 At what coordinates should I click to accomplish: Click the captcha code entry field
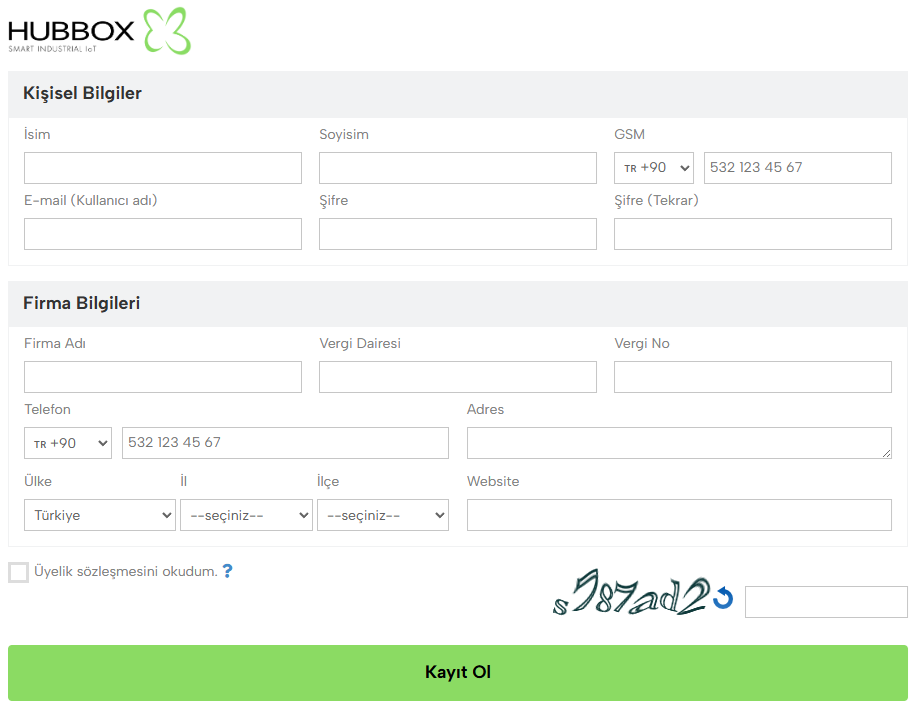click(x=826, y=602)
